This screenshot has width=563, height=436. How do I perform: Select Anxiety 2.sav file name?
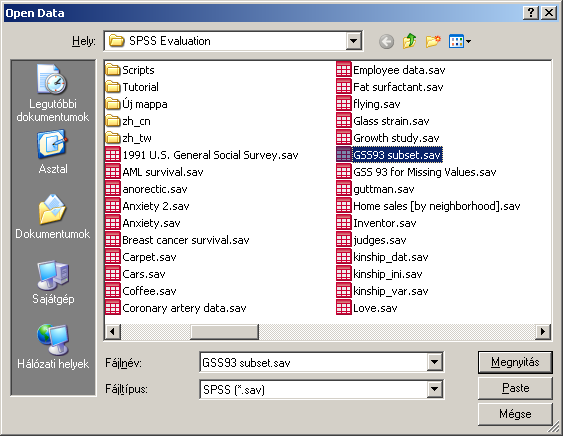[x=155, y=206]
